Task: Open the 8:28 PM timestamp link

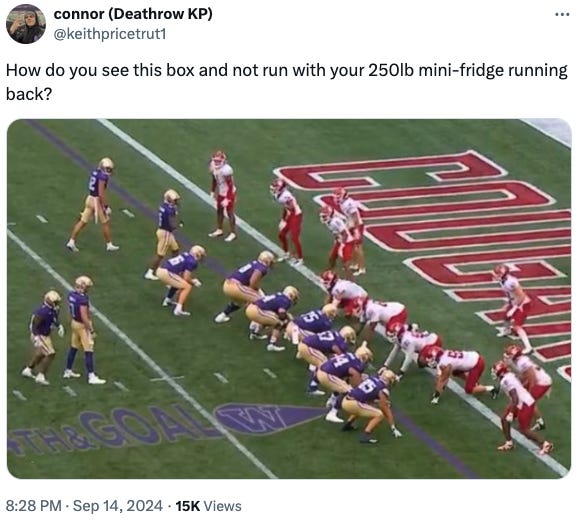Action: [33, 506]
